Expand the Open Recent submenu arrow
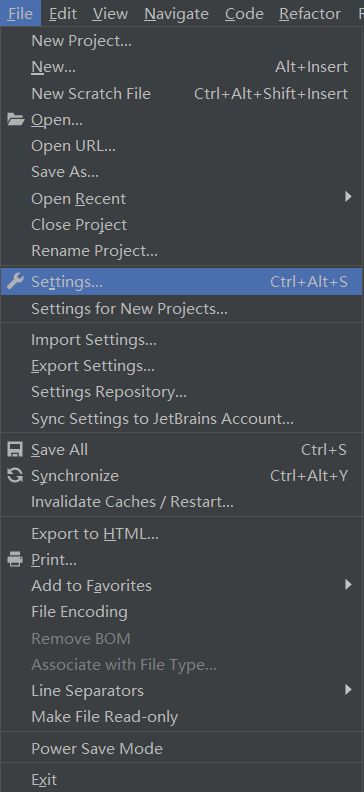The width and height of the screenshot is (364, 792). click(348, 196)
